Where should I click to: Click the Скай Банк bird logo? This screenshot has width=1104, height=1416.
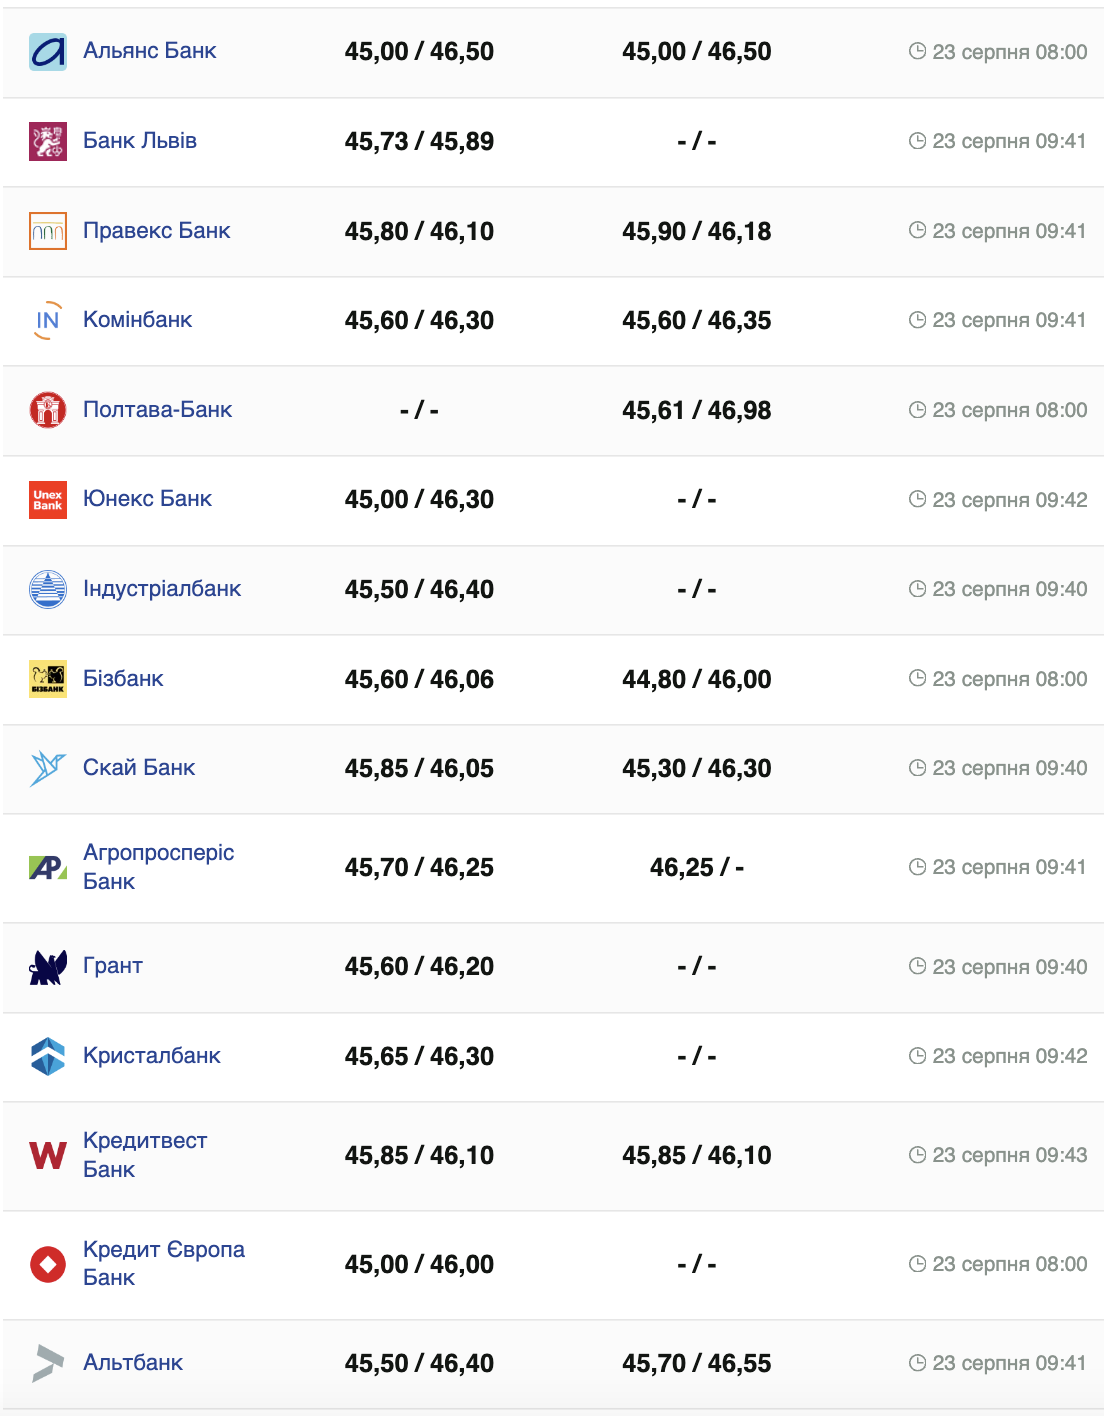coord(48,768)
